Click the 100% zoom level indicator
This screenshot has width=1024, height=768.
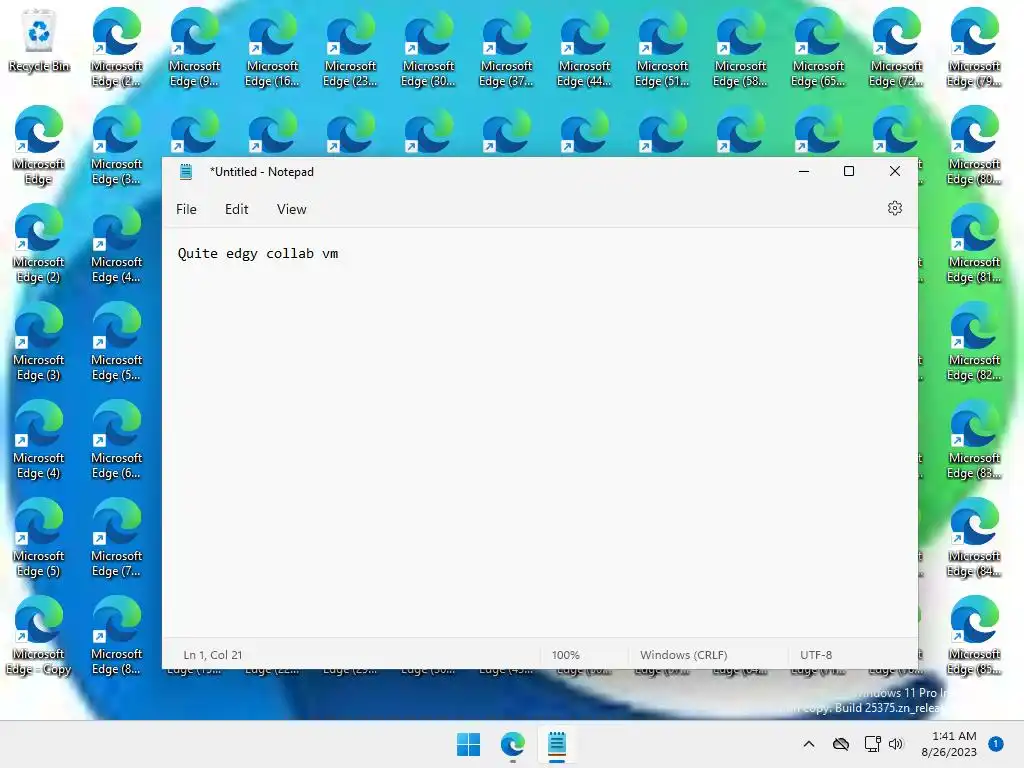click(x=566, y=655)
